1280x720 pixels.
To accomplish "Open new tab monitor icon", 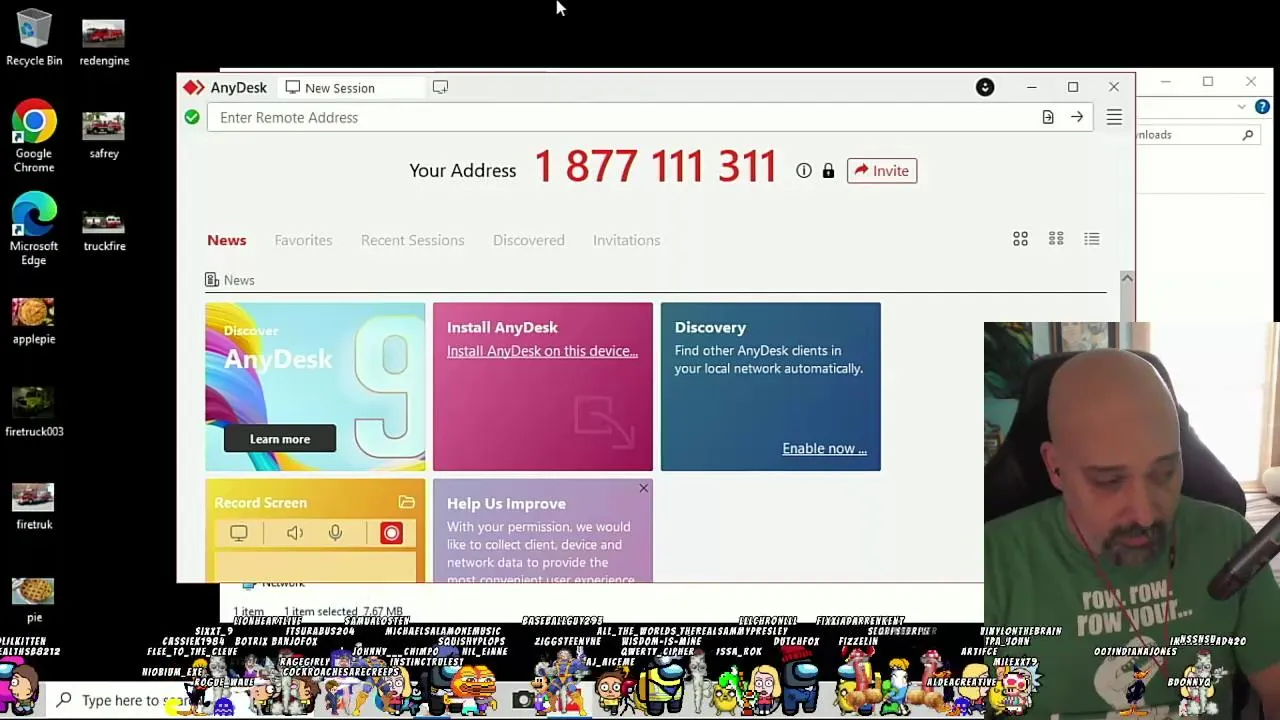I will click(440, 87).
